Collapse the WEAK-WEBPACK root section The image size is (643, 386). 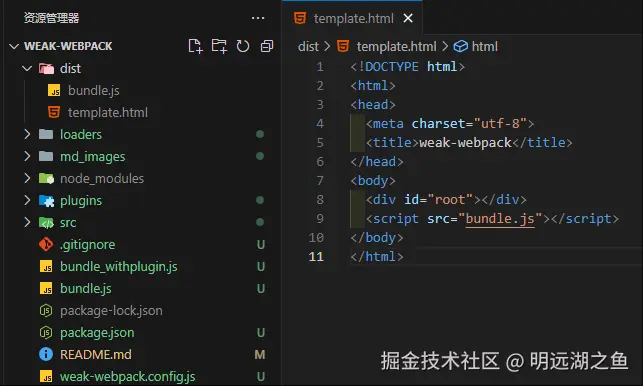tap(14, 46)
